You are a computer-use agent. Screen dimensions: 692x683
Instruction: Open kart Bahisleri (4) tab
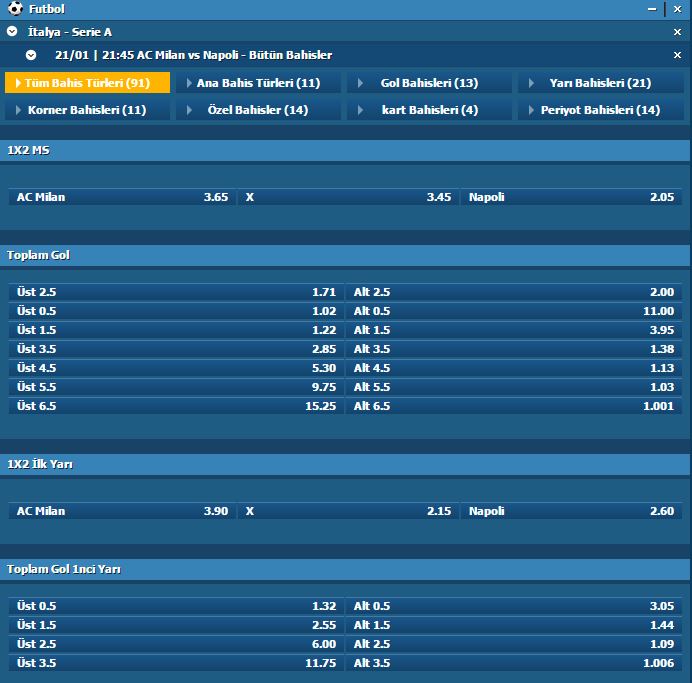pos(429,110)
